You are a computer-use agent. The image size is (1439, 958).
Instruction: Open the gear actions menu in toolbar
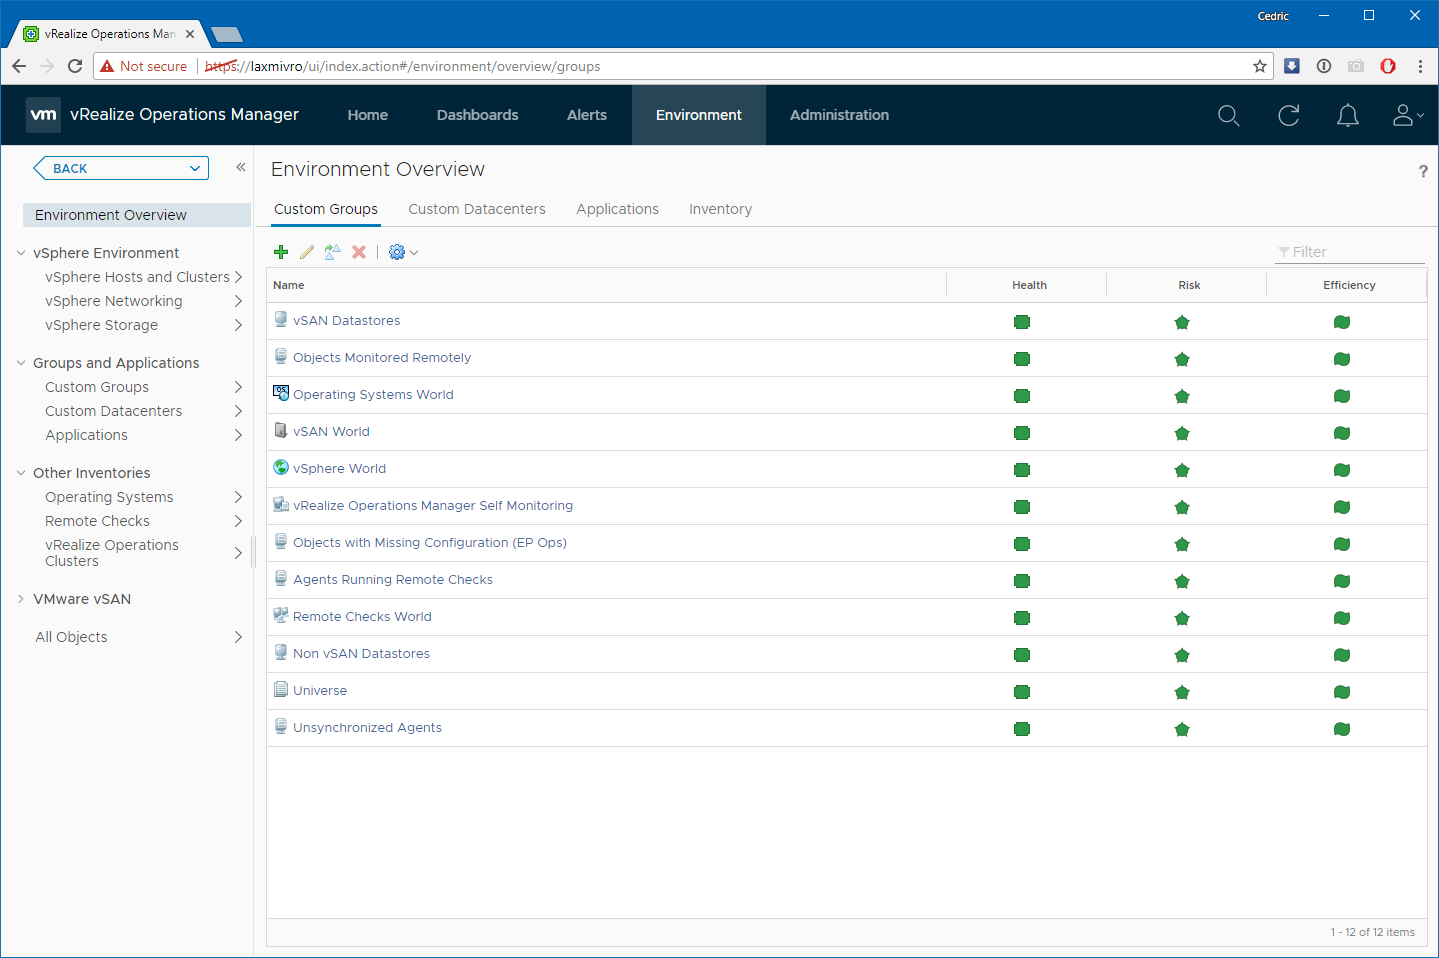[x=403, y=252]
